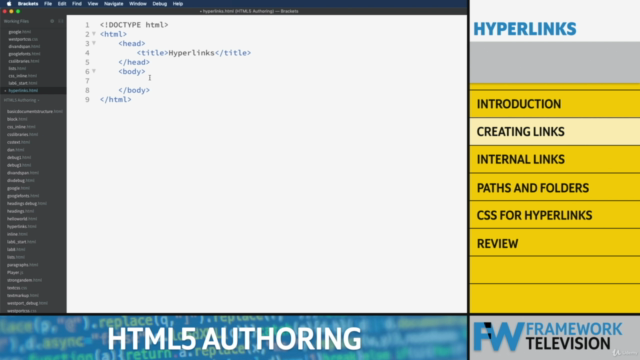Open the HTML5 Authoring project dropdown
The height and width of the screenshot is (360, 640).
tap(22, 100)
